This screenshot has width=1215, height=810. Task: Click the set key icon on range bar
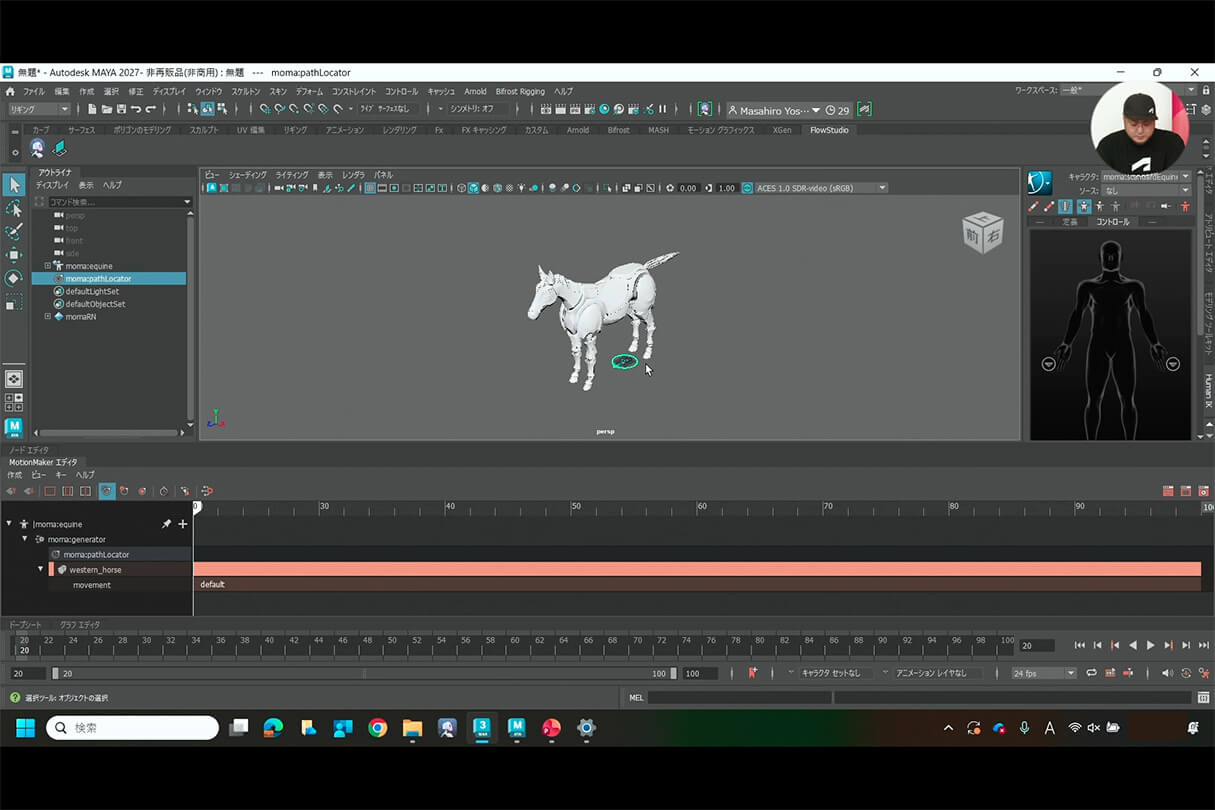752,673
